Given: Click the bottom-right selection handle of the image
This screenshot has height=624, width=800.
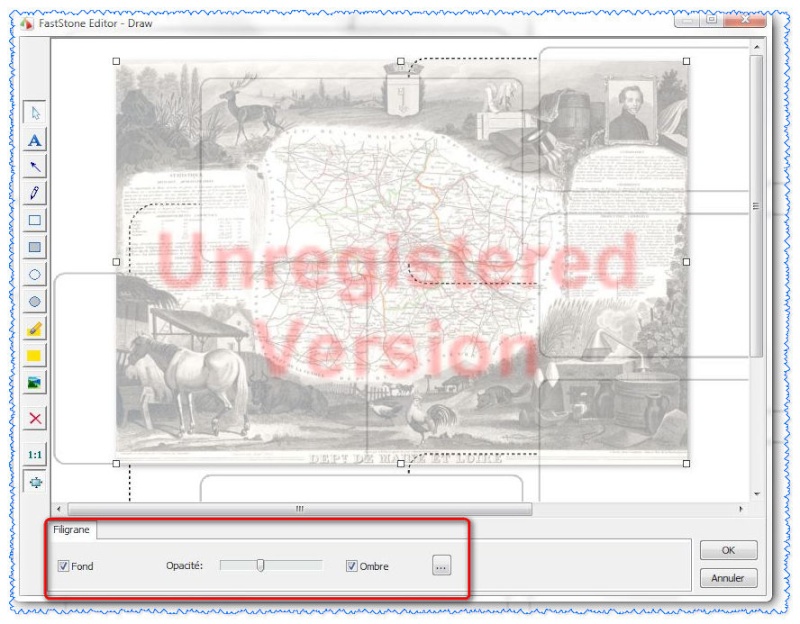Looking at the screenshot, I should pyautogui.click(x=686, y=463).
